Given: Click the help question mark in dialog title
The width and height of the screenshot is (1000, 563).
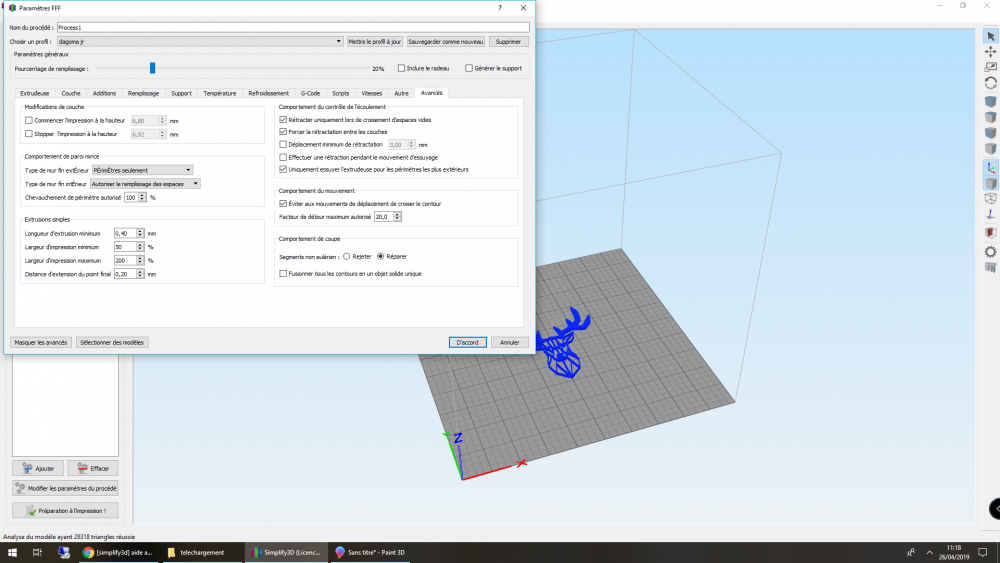Looking at the screenshot, I should tap(500, 8).
